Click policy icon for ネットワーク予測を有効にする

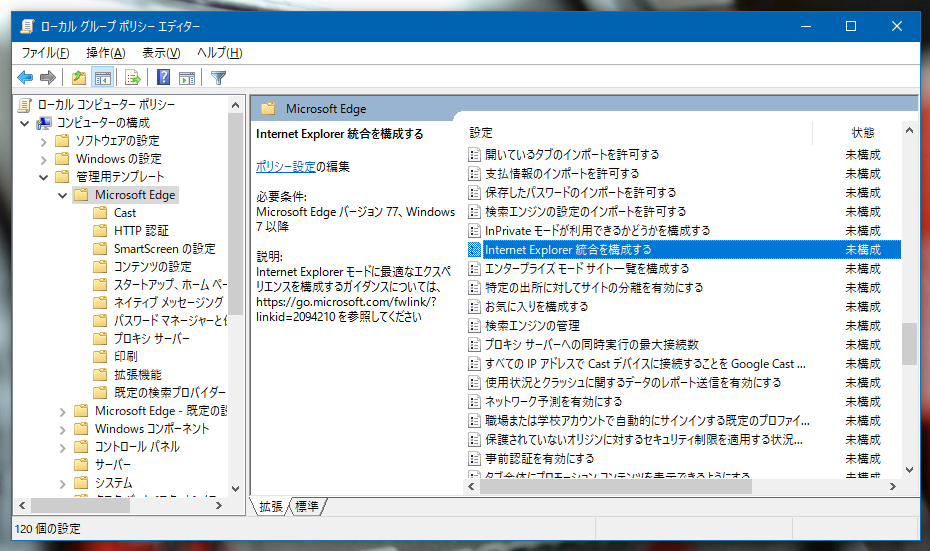[x=474, y=402]
